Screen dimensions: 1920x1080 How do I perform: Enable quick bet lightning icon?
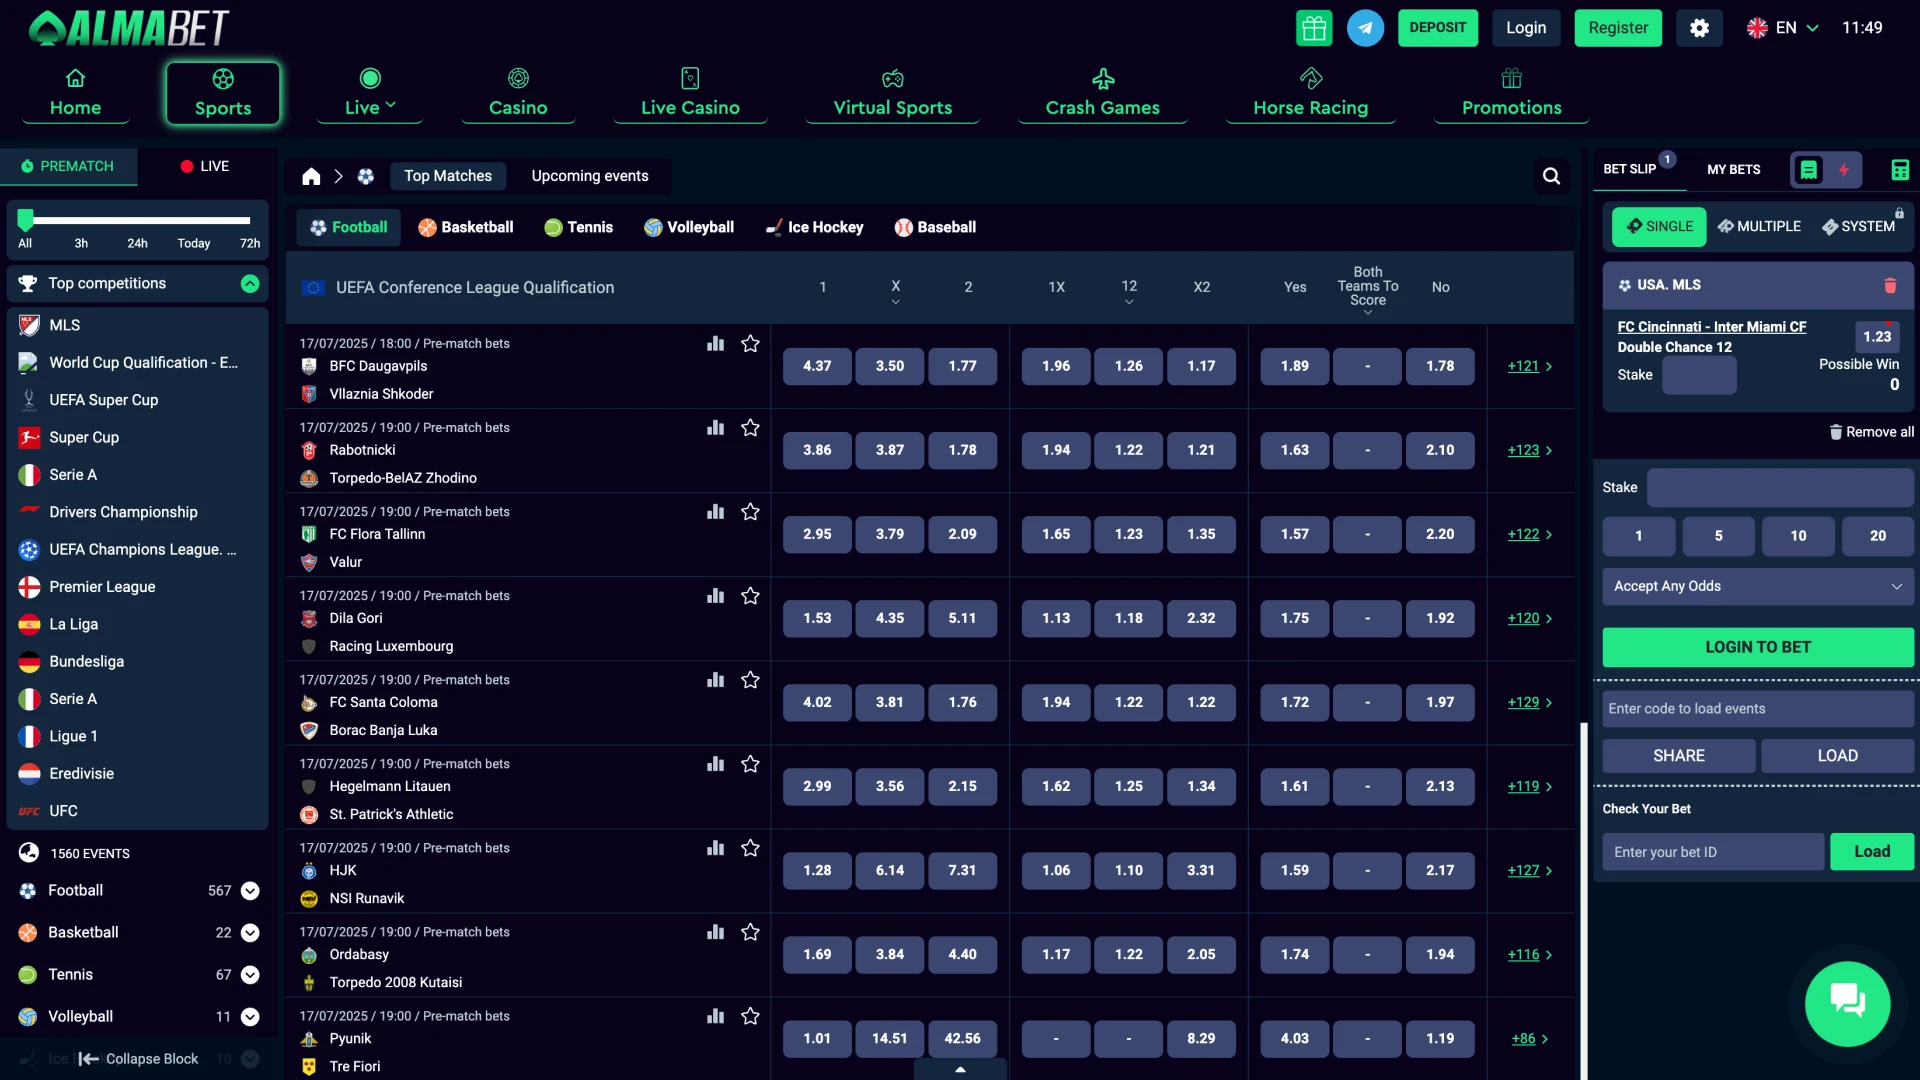[1844, 170]
